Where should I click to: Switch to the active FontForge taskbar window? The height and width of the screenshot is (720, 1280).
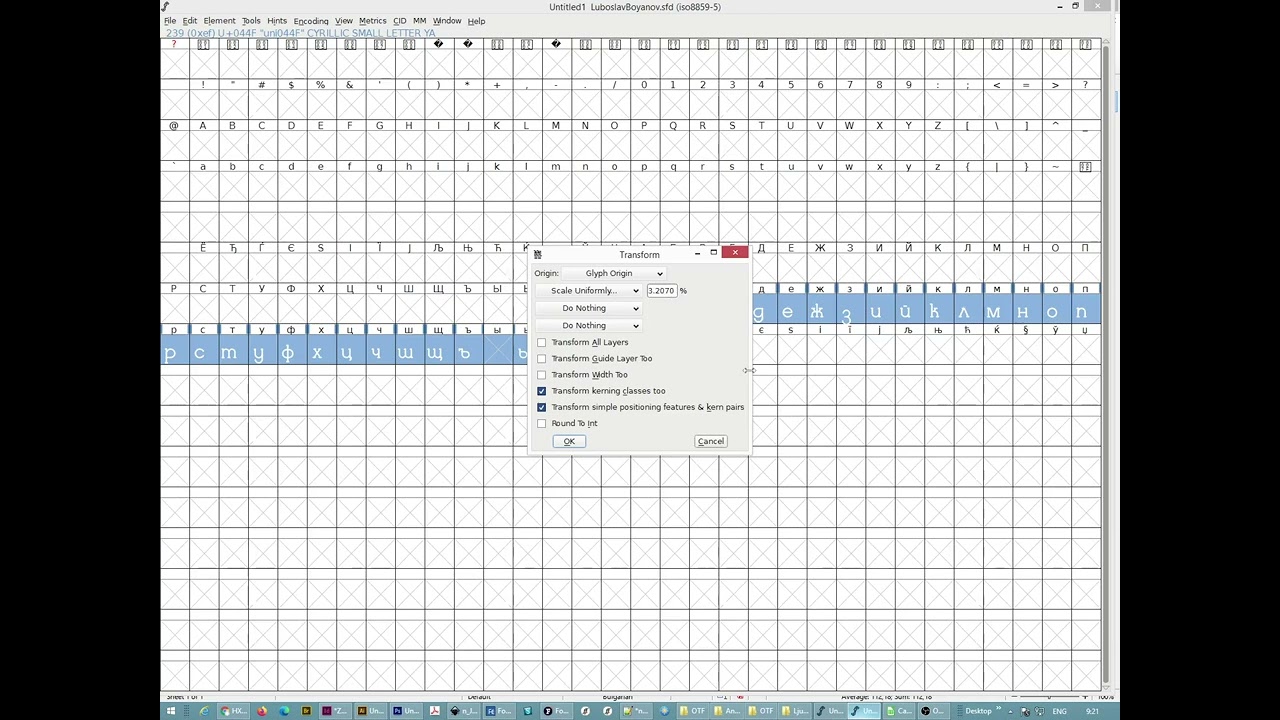point(863,711)
